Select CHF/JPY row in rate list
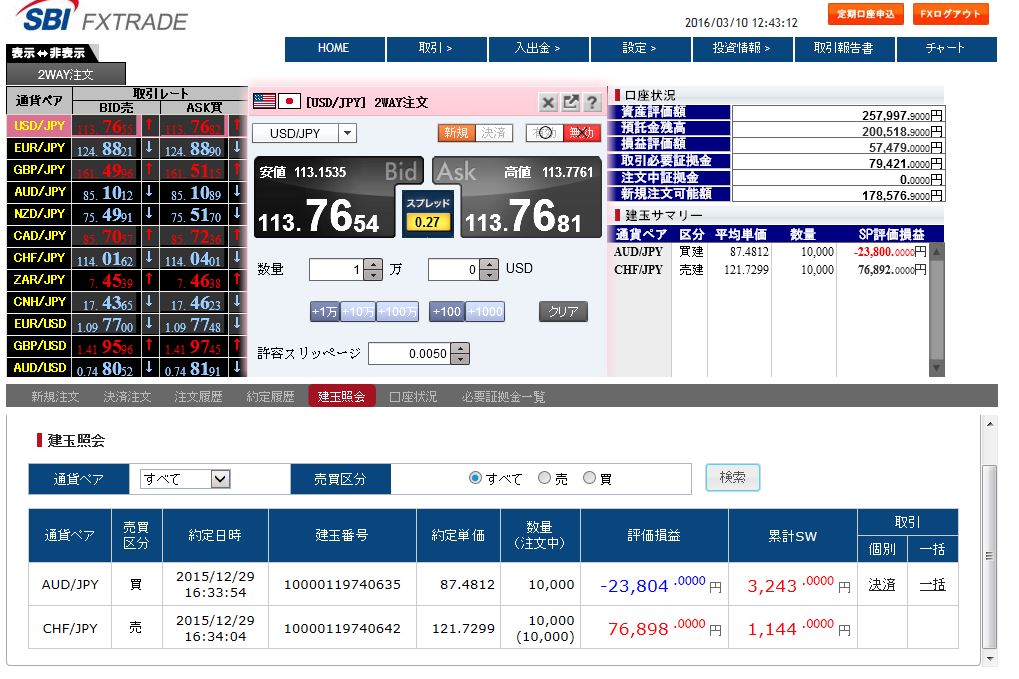The width and height of the screenshot is (1019, 679). pos(127,258)
